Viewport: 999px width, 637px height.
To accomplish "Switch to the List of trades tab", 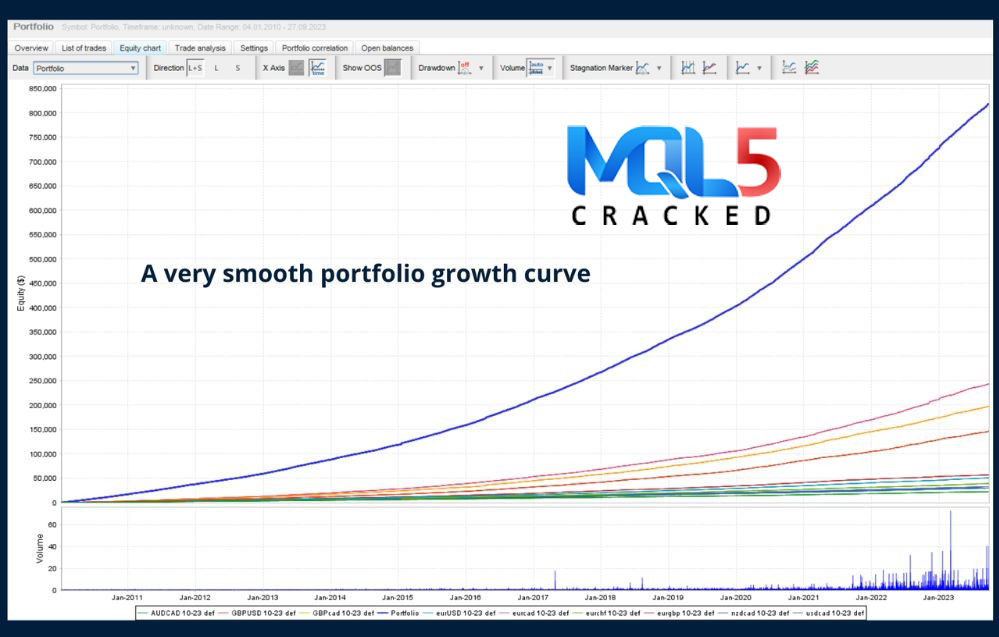I will [x=83, y=48].
